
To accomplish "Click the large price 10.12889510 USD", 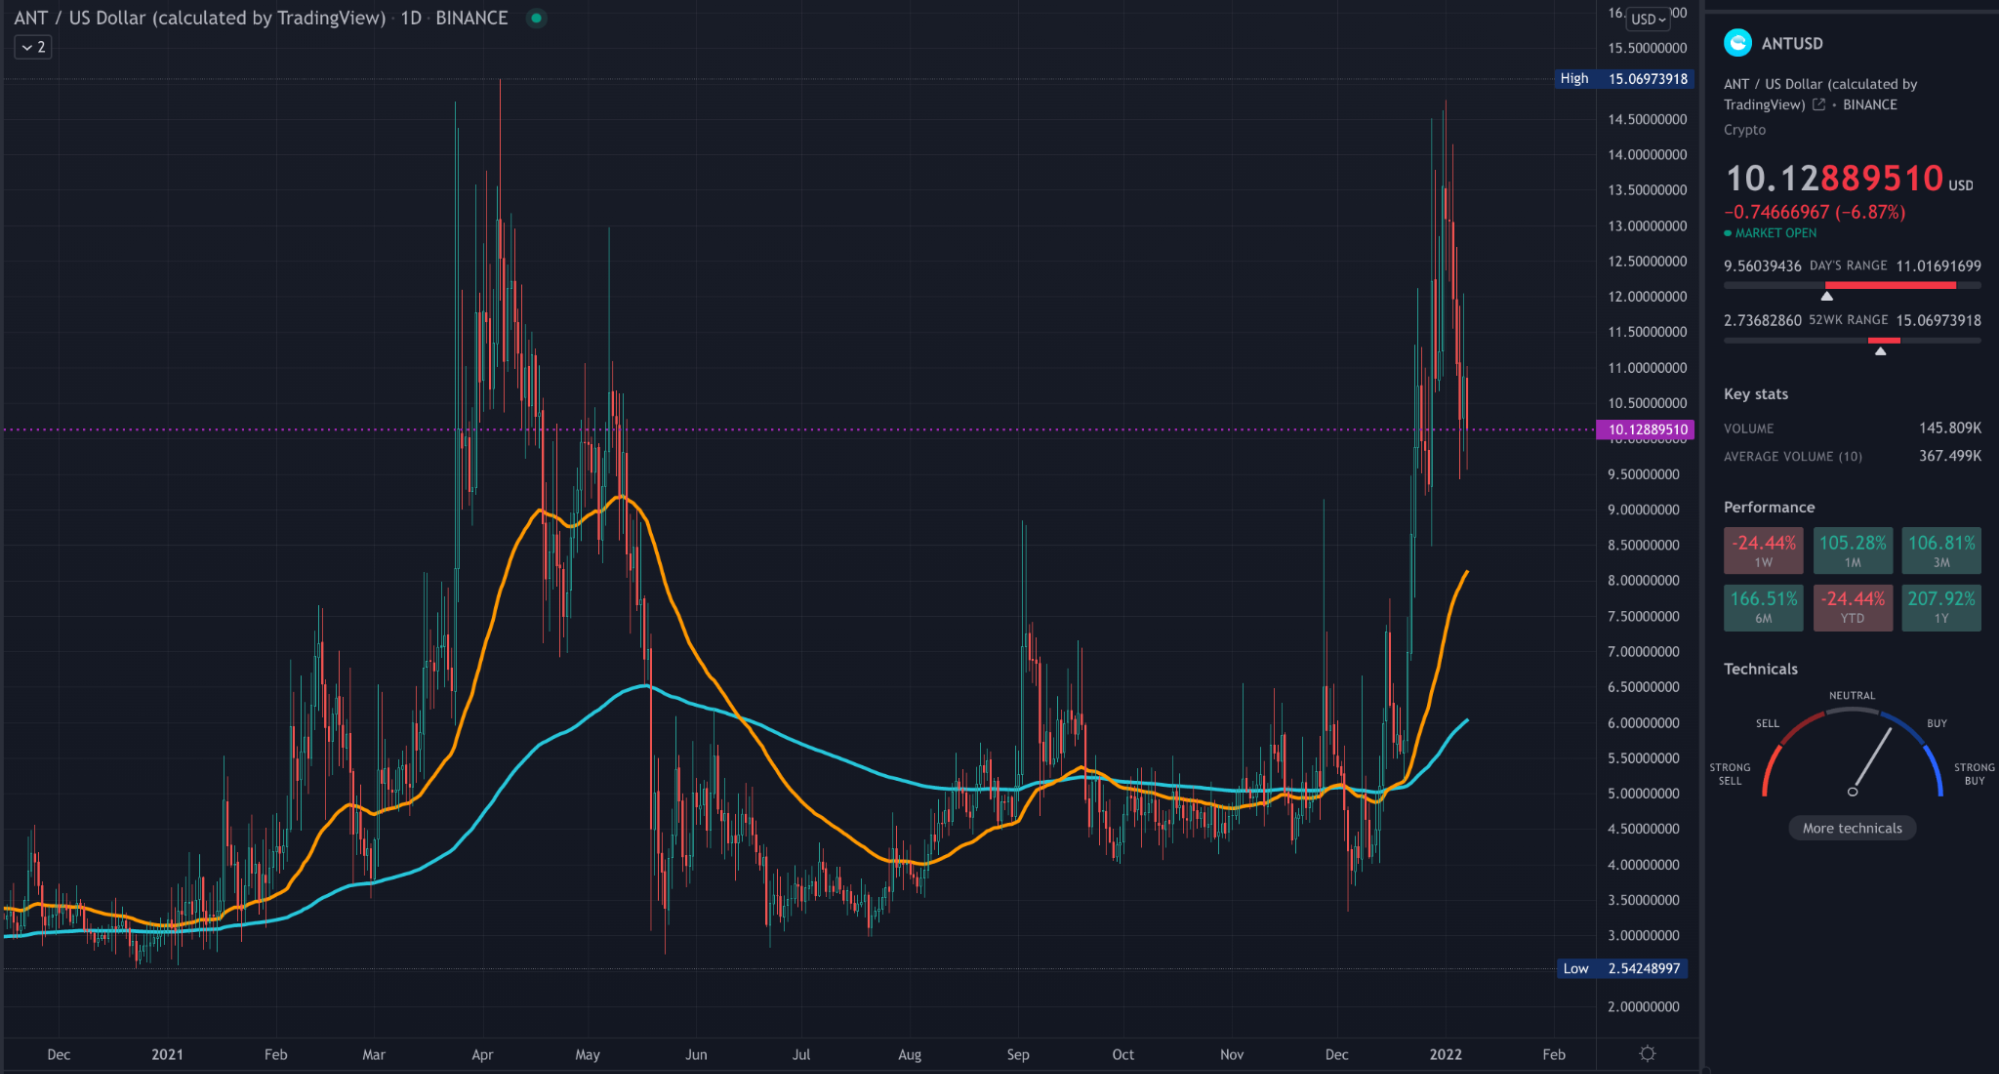I will [x=1849, y=179].
